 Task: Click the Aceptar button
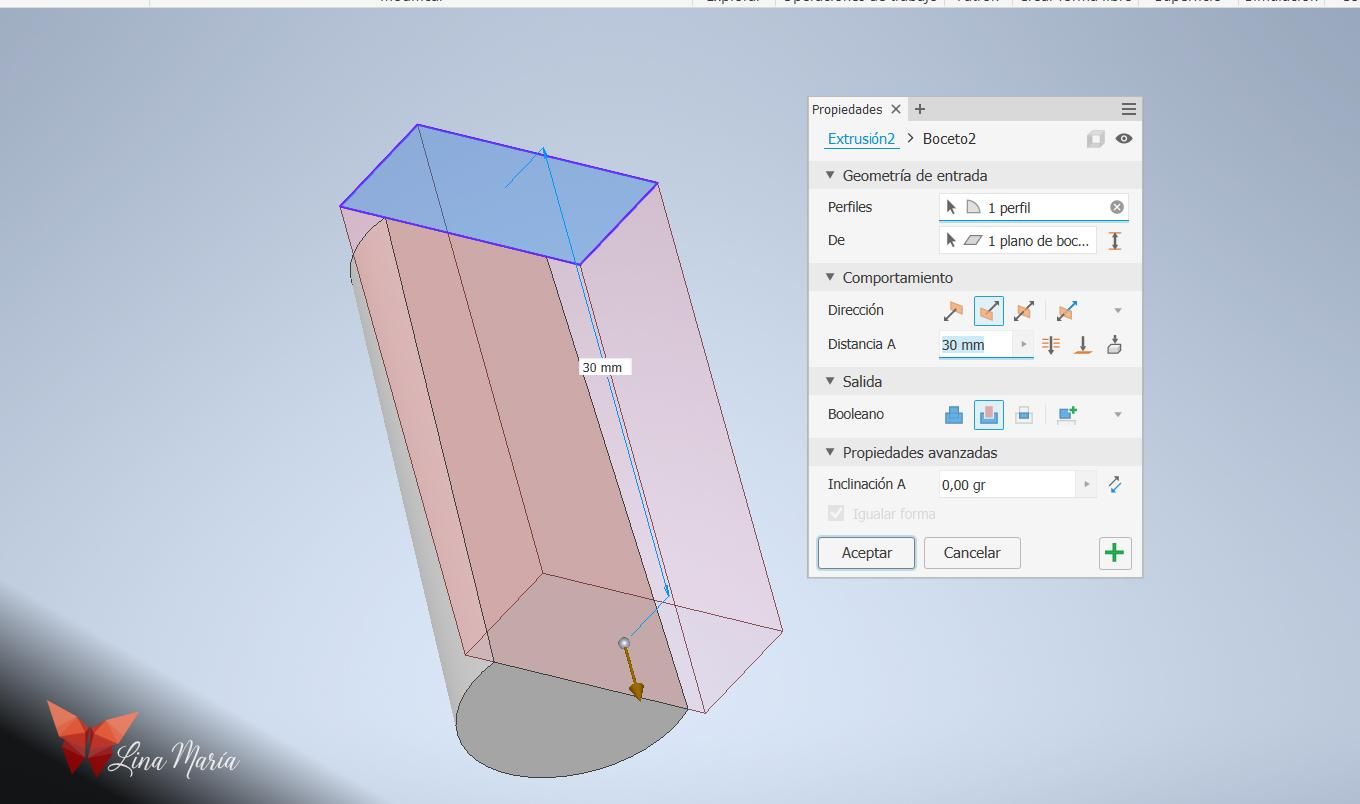pos(867,553)
